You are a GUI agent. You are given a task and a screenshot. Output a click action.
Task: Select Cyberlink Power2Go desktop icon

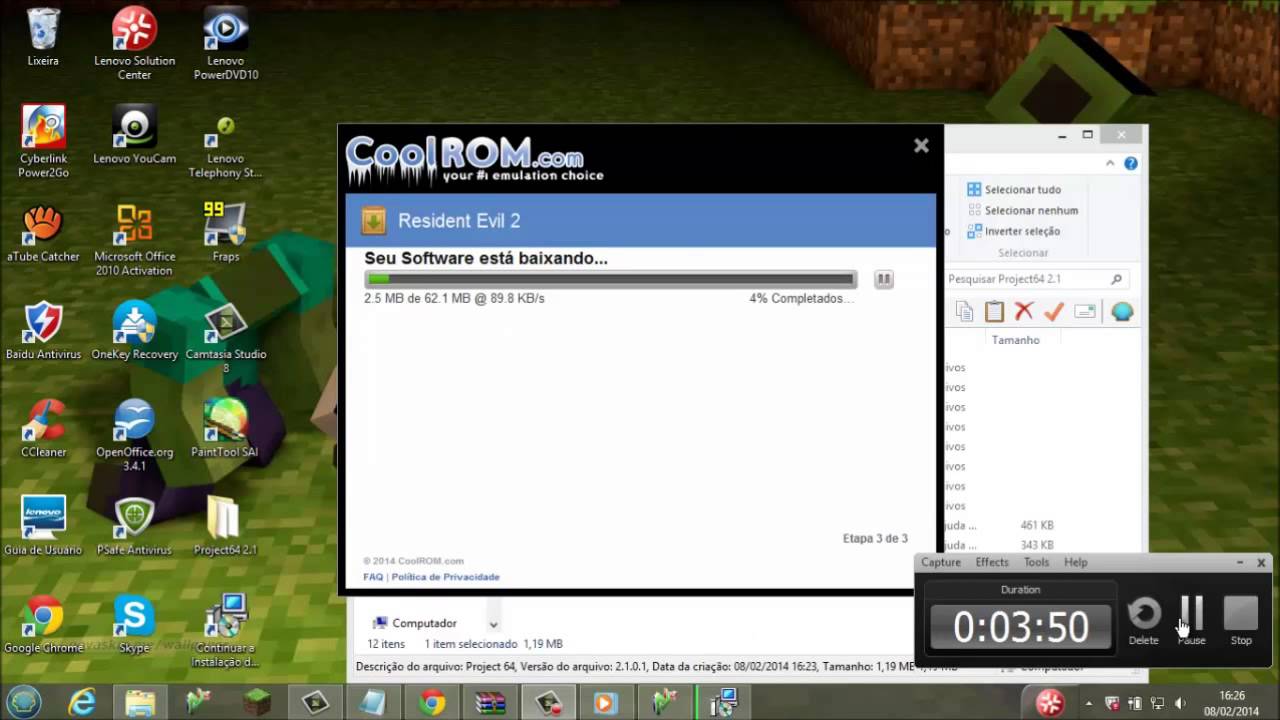(43, 142)
